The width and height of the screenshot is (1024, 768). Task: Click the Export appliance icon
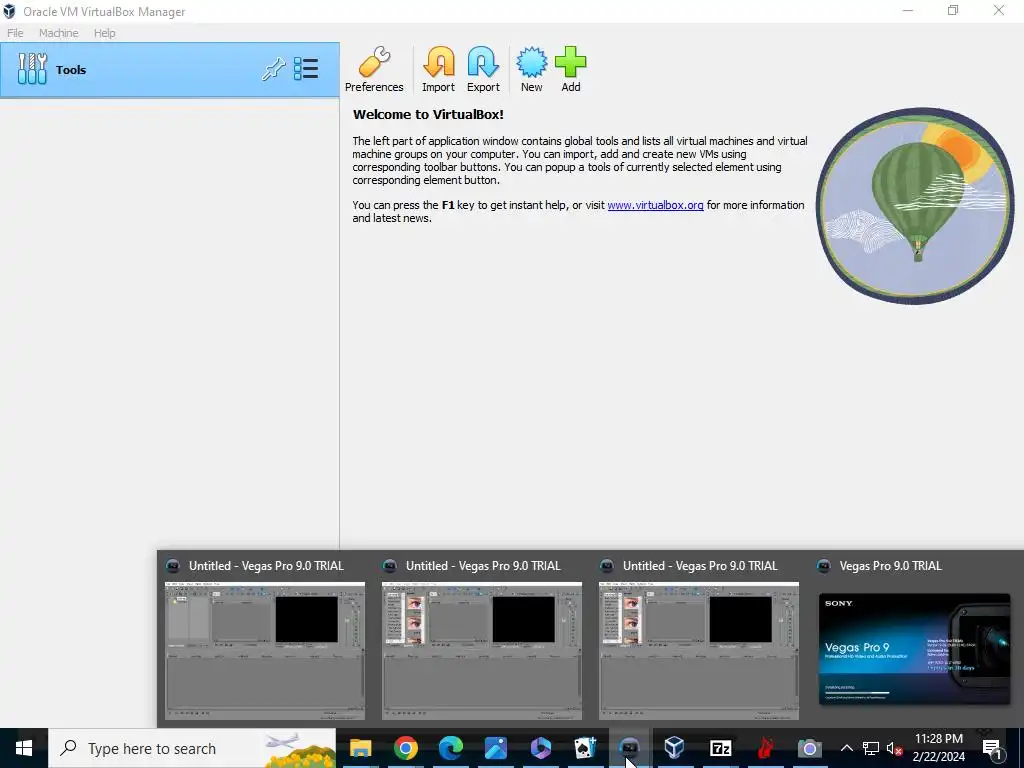[483, 69]
